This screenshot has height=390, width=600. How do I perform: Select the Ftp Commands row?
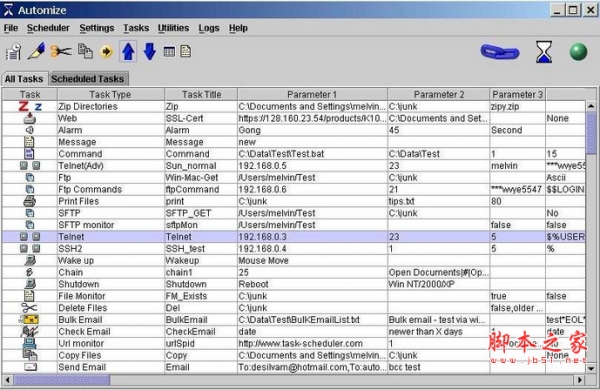coord(294,189)
